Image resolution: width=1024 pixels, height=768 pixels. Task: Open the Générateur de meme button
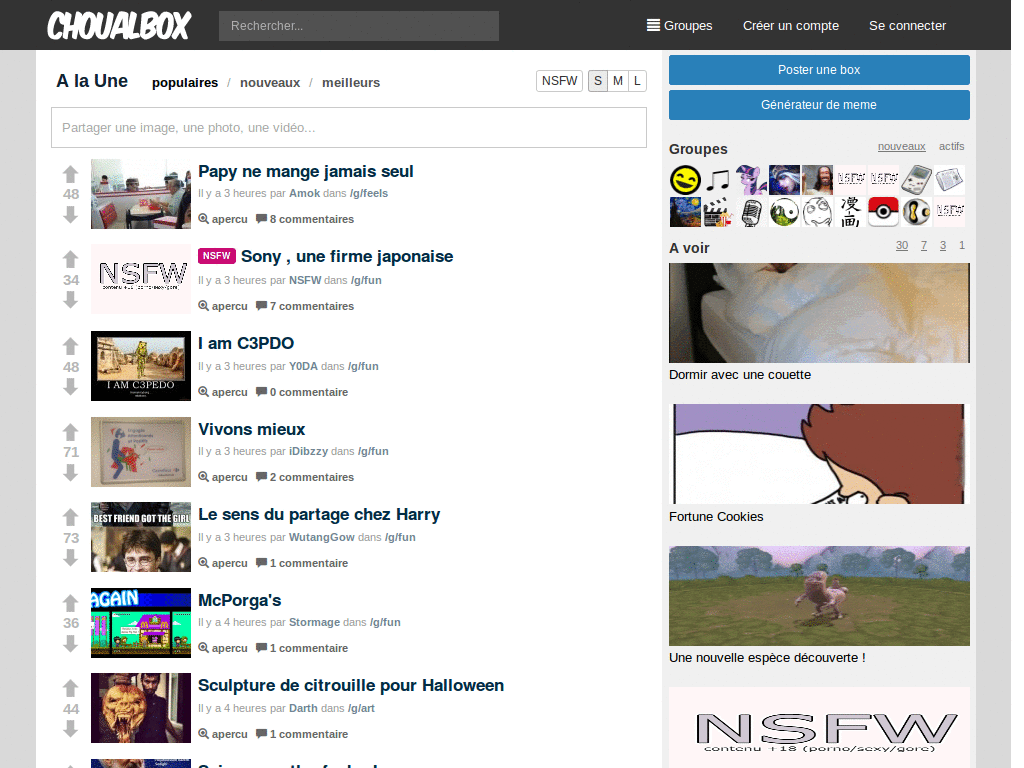[819, 105]
